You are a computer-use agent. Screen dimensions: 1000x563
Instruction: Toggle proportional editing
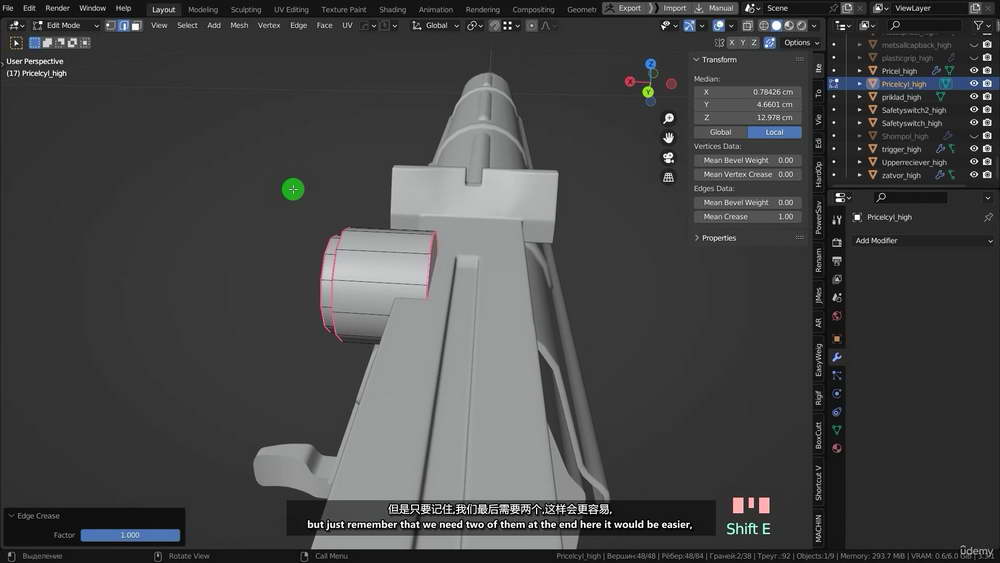coord(531,26)
